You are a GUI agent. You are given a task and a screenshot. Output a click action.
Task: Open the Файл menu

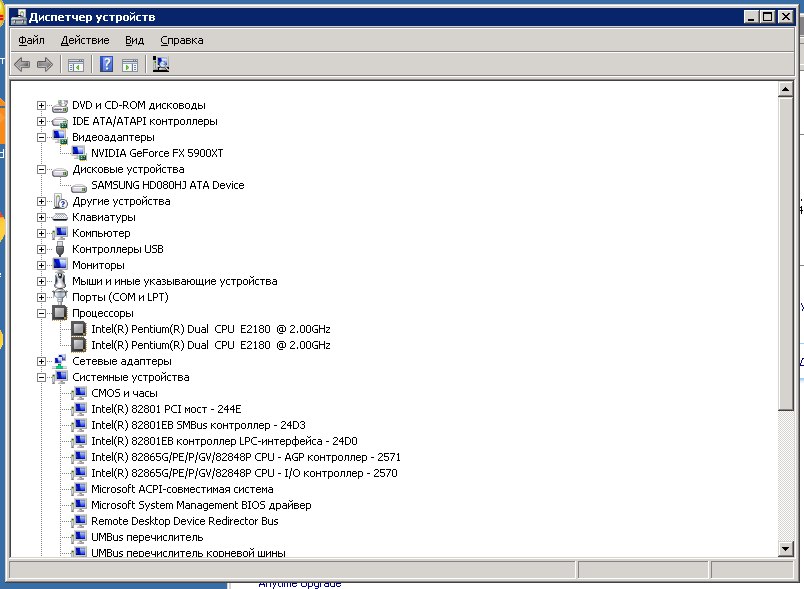tap(31, 40)
